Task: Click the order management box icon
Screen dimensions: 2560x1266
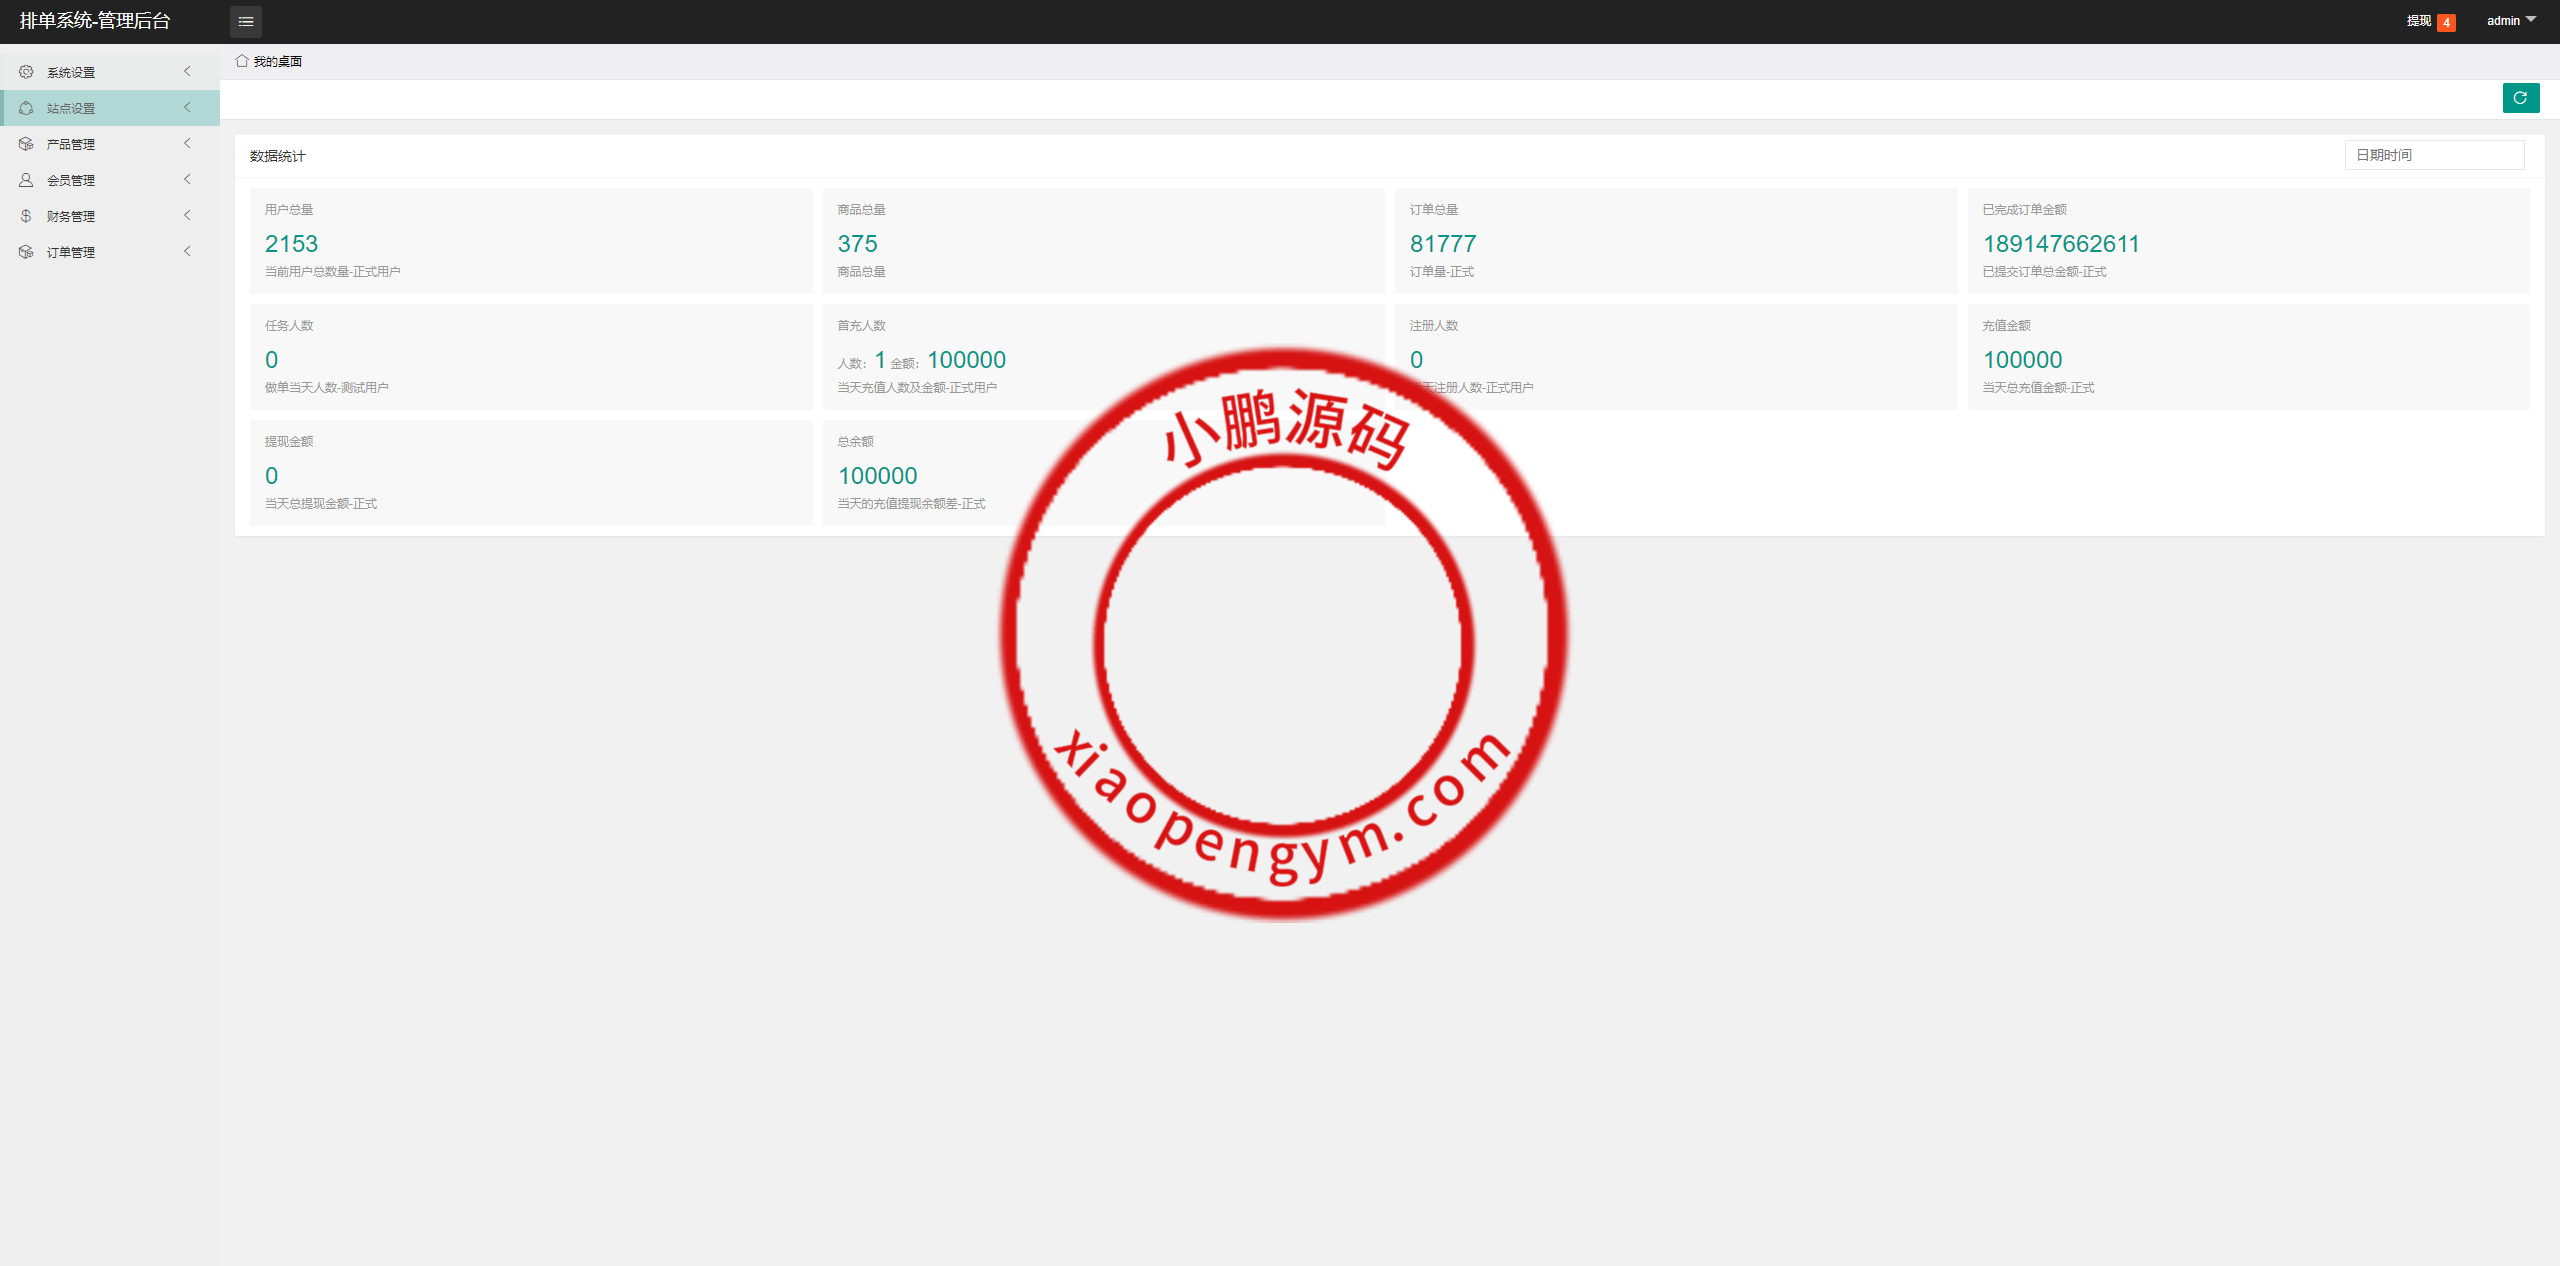Action: coord(26,252)
